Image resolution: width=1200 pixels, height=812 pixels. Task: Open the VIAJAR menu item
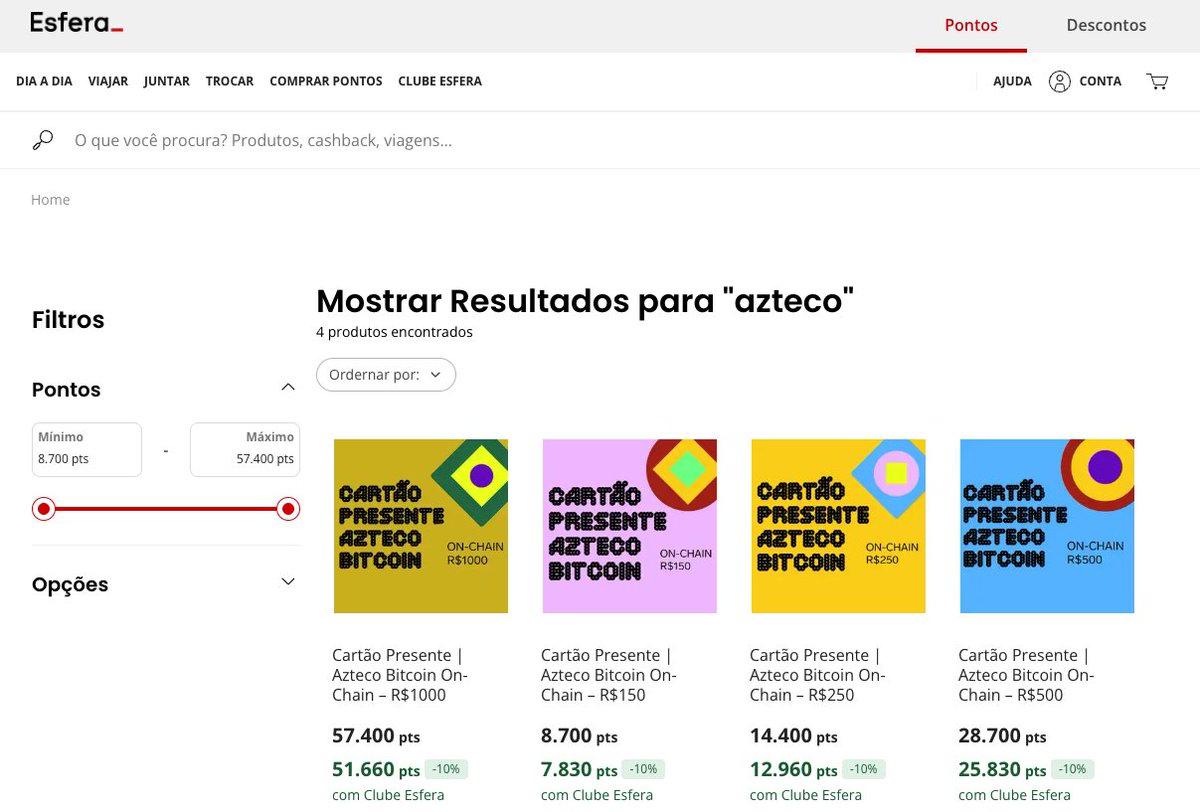tap(108, 81)
